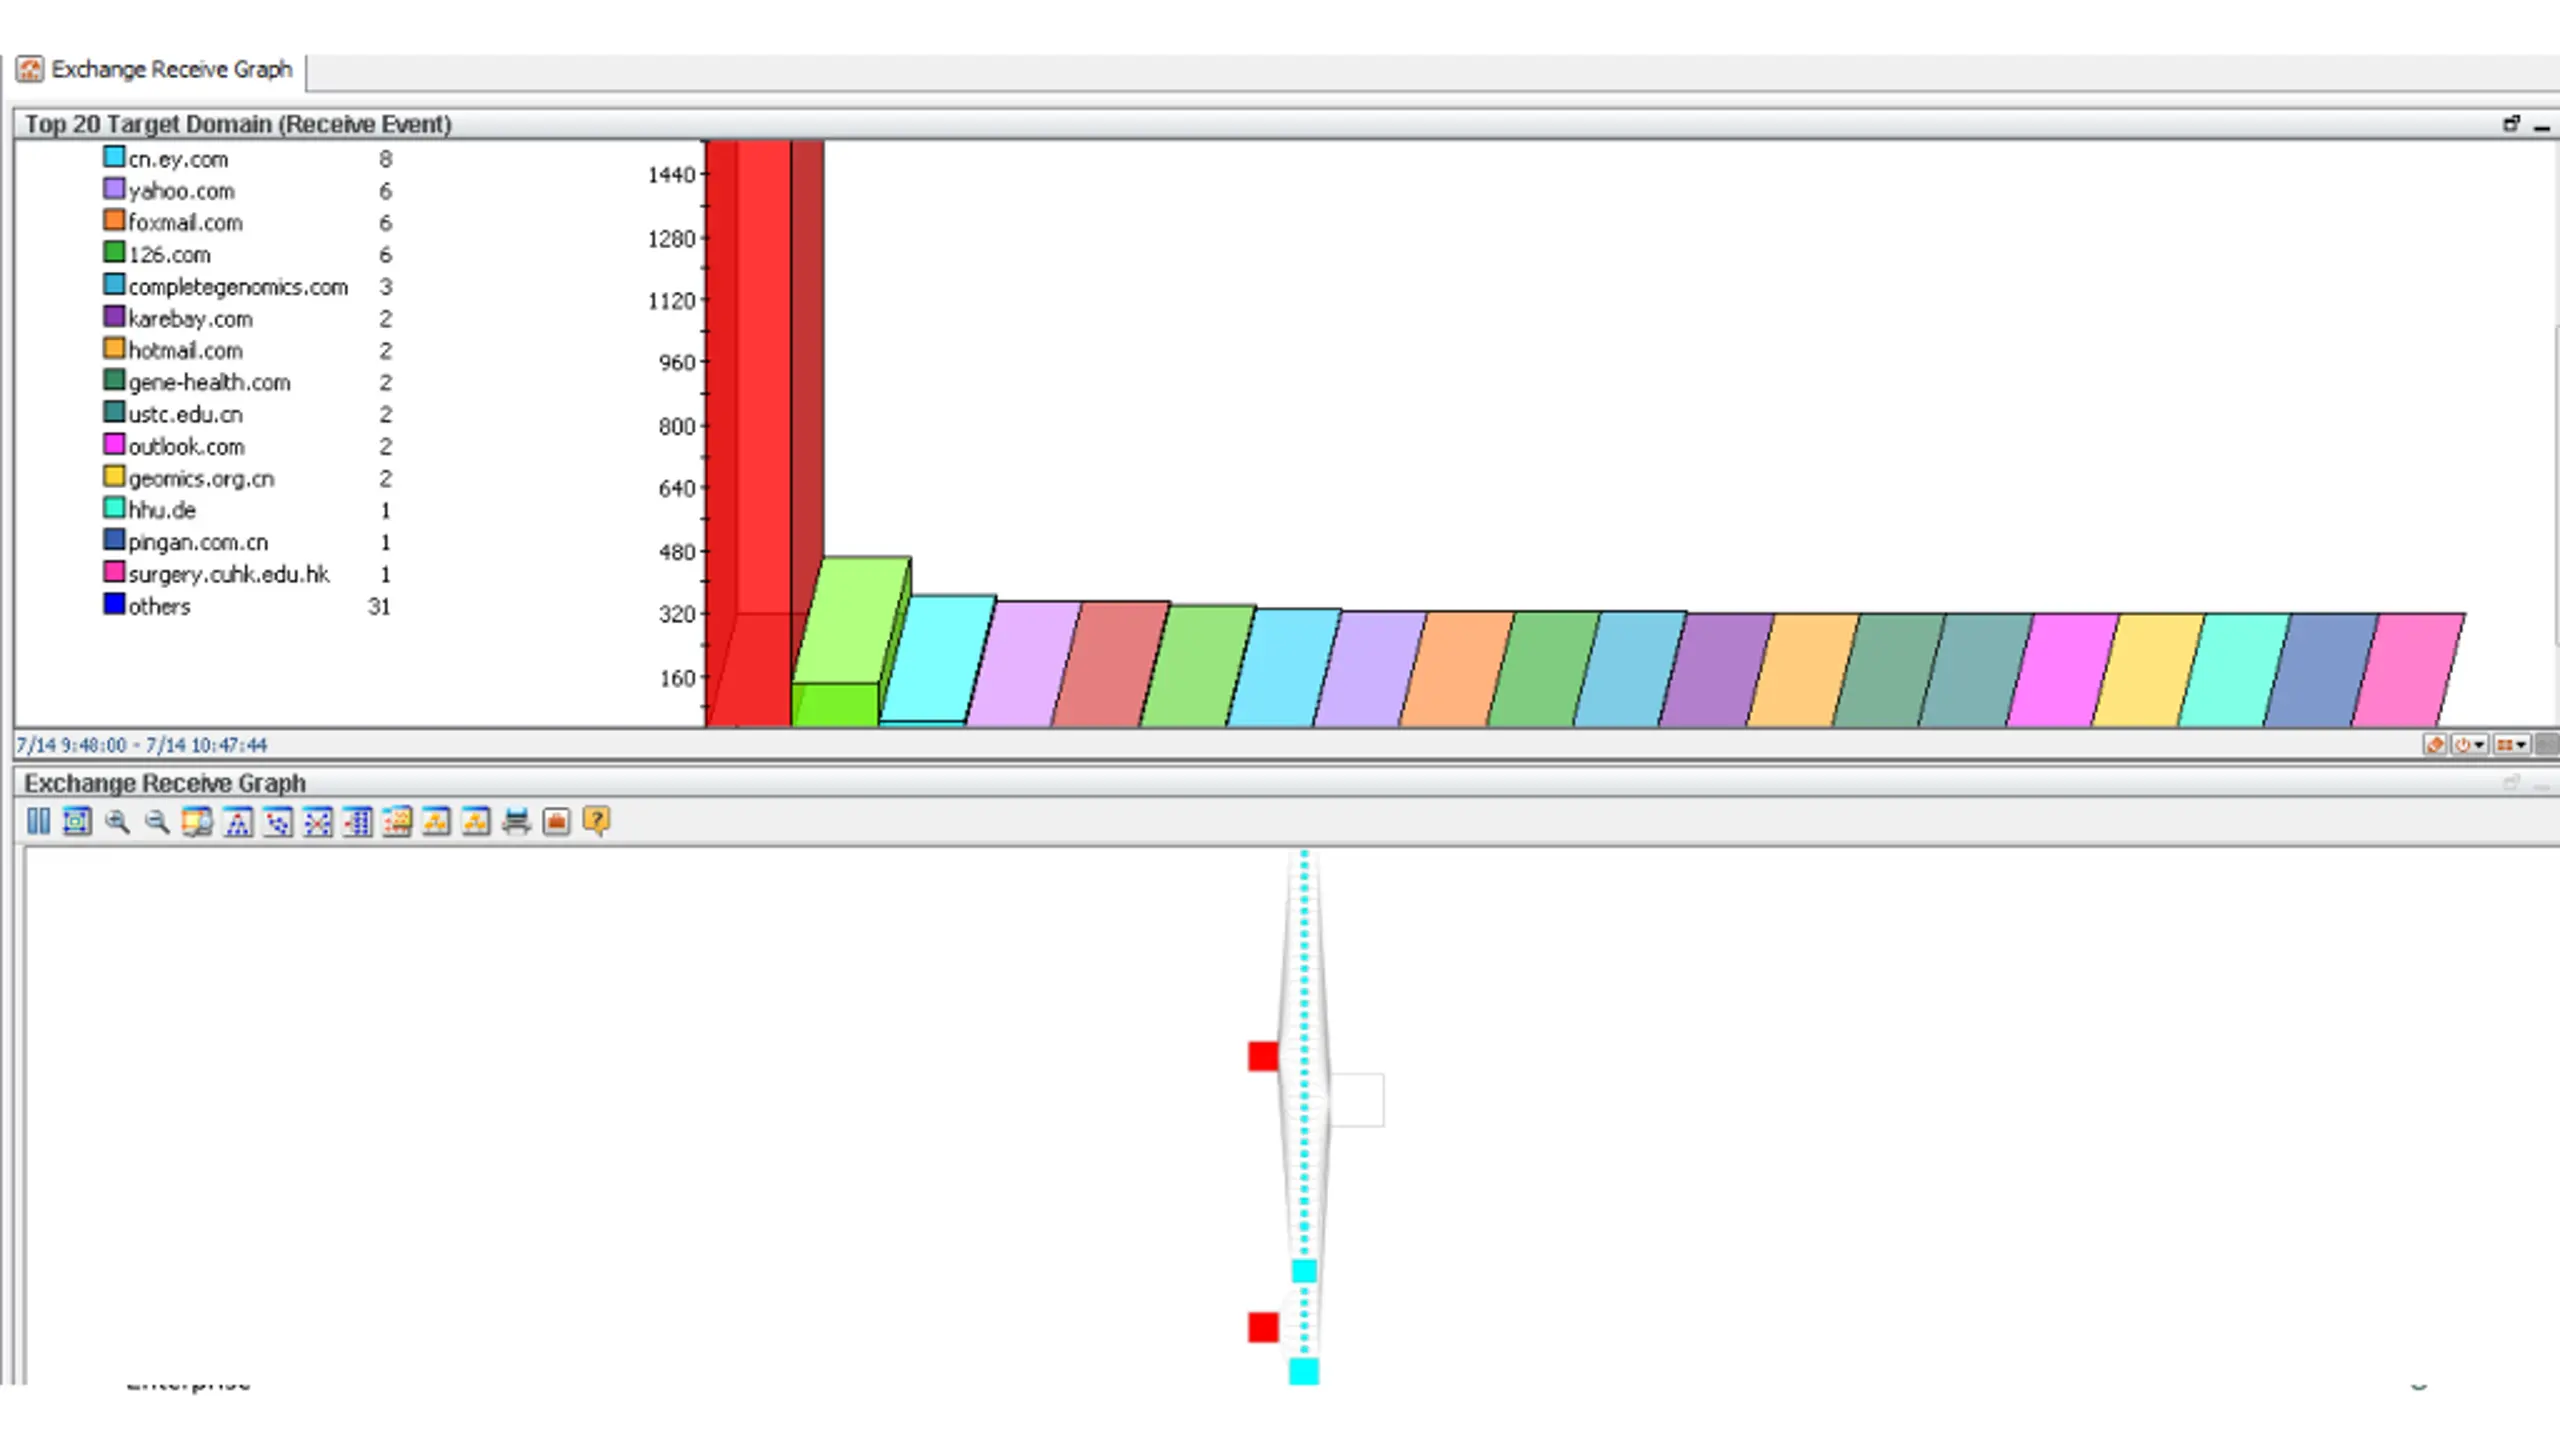Click the cn.ey.com legend swatch
Screen dimensions: 2560x1440
point(114,157)
